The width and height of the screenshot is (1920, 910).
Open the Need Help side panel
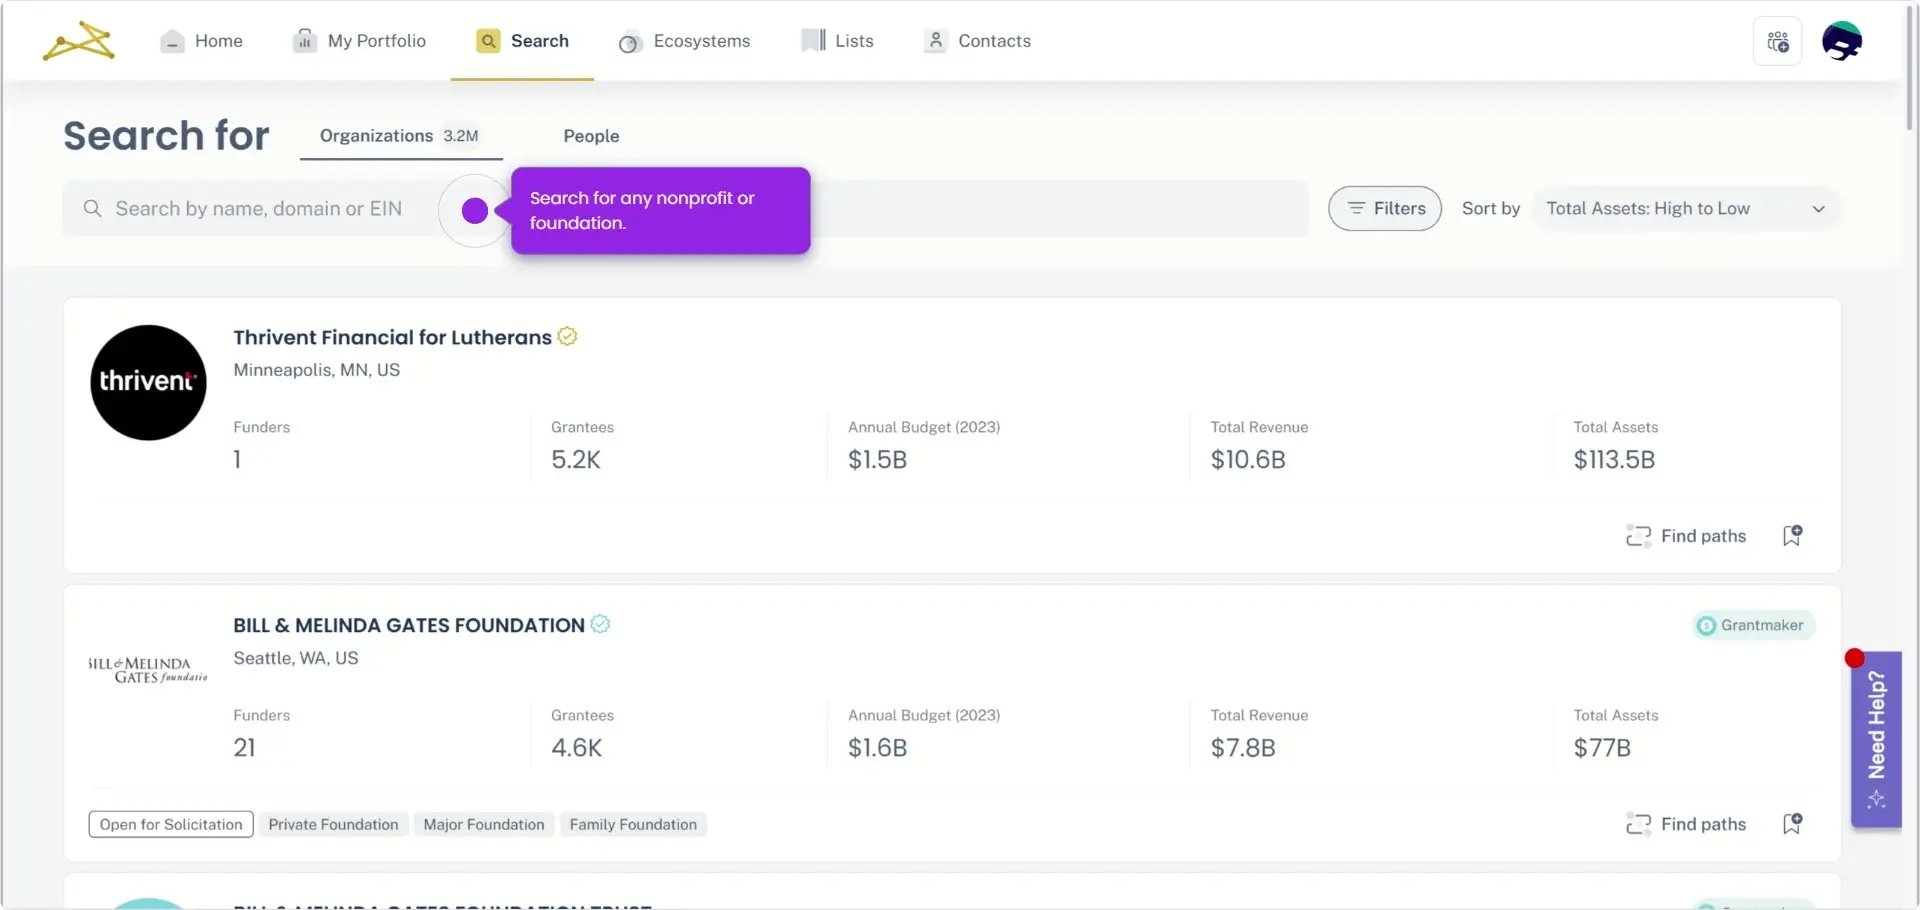(x=1876, y=739)
